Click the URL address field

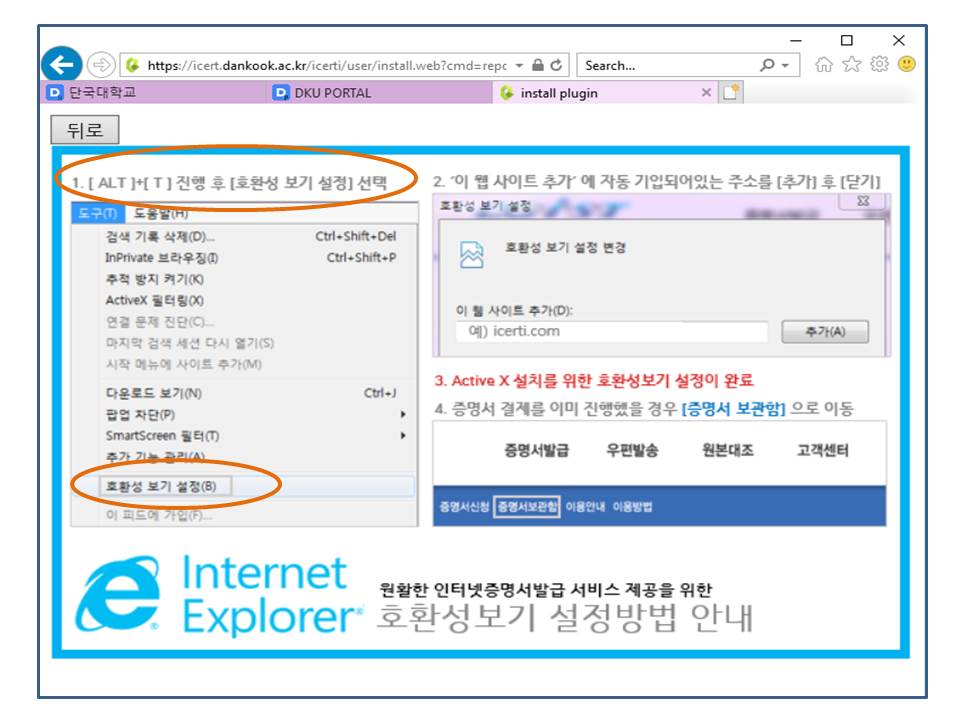(x=320, y=66)
